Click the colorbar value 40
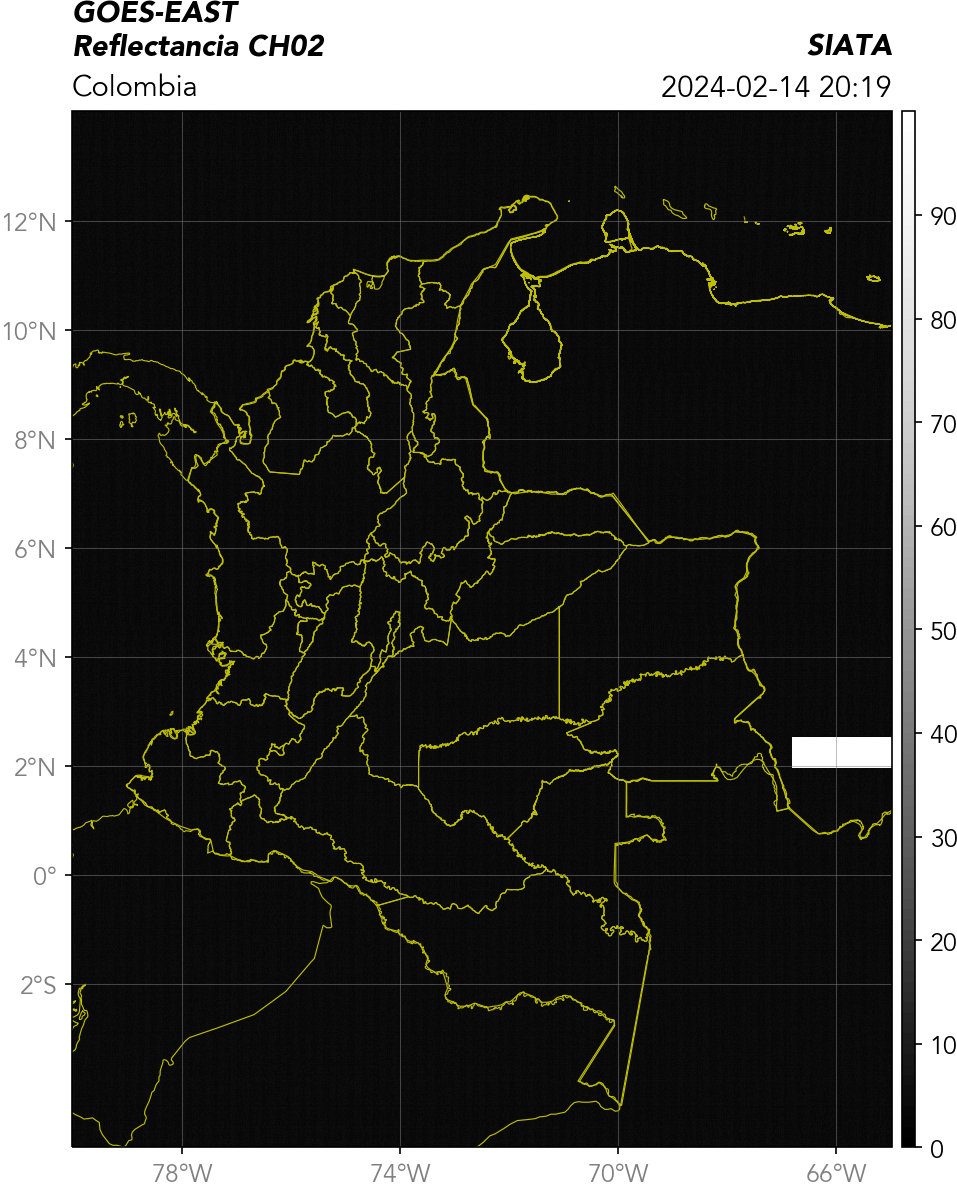Screen dimensions: 957x1188 point(943,734)
